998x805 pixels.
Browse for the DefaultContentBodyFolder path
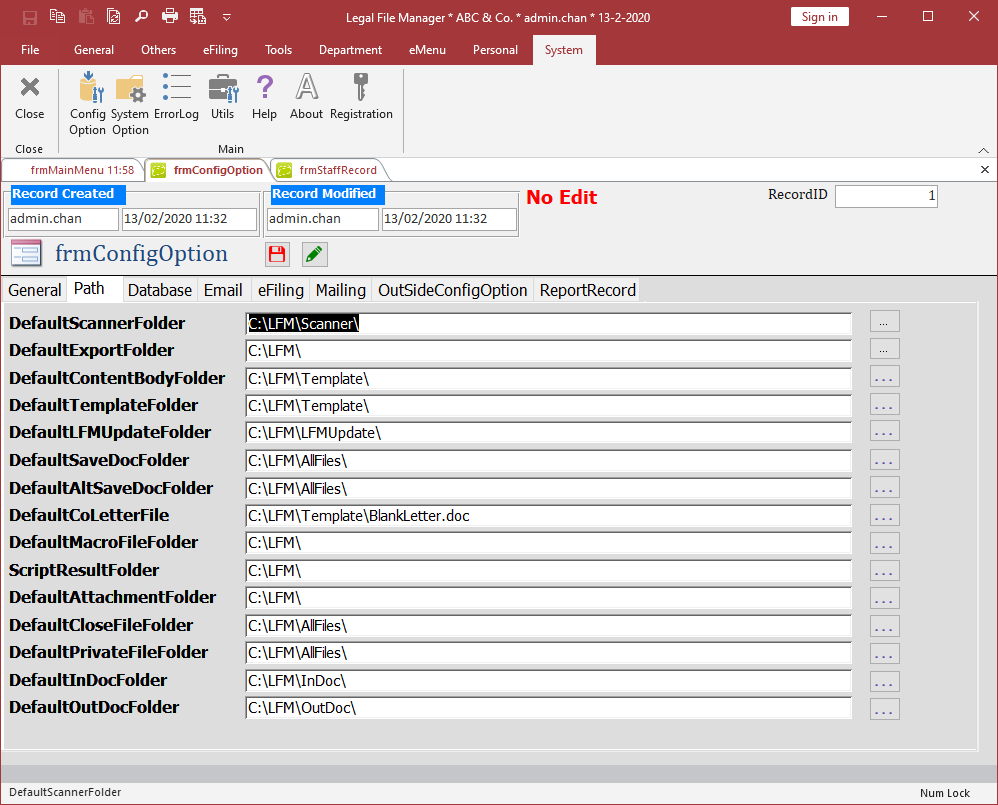coord(884,377)
